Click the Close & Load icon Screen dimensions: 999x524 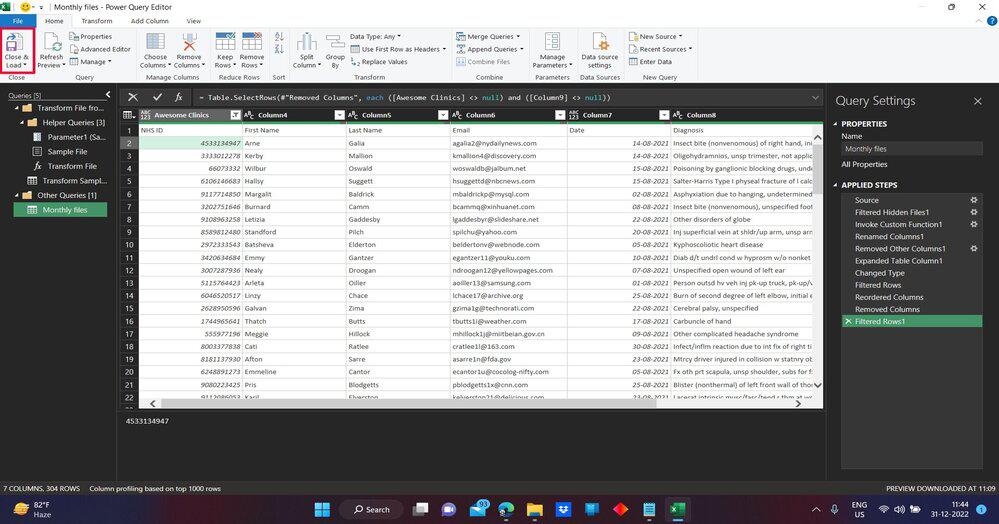(x=13, y=43)
